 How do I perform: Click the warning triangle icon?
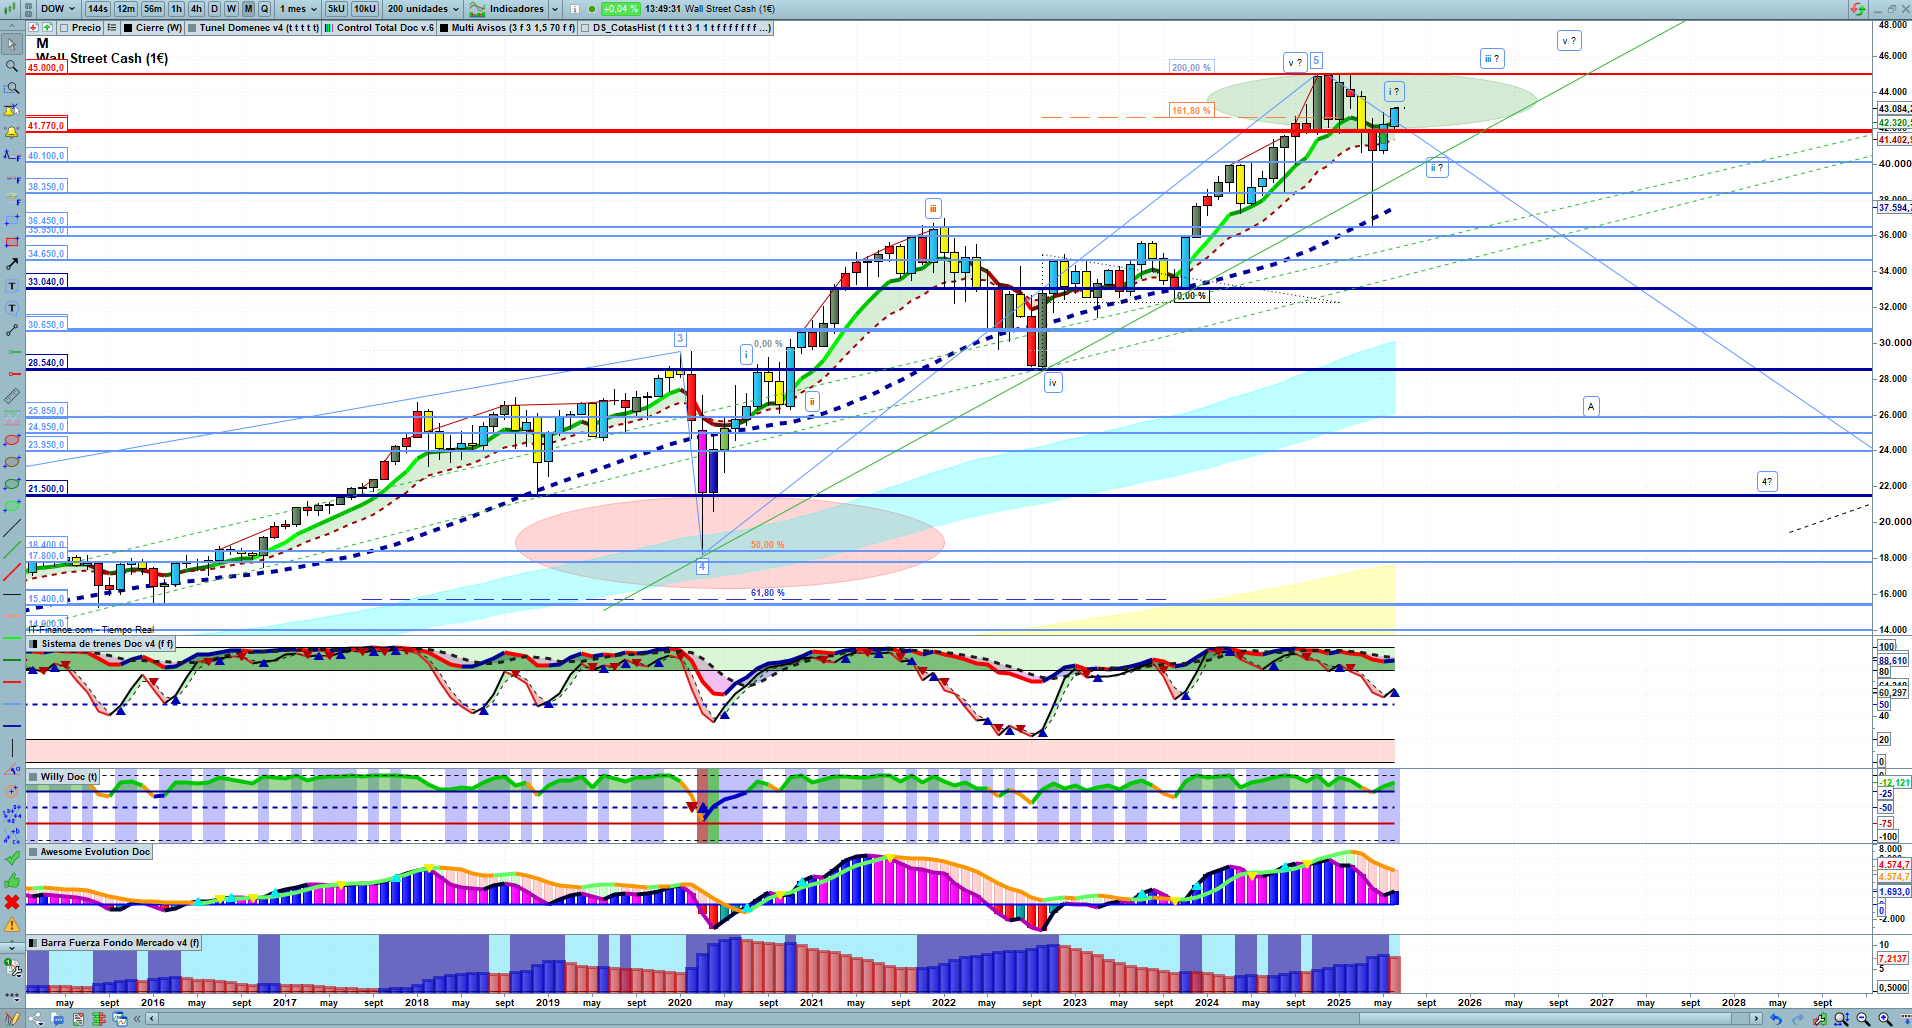point(12,924)
